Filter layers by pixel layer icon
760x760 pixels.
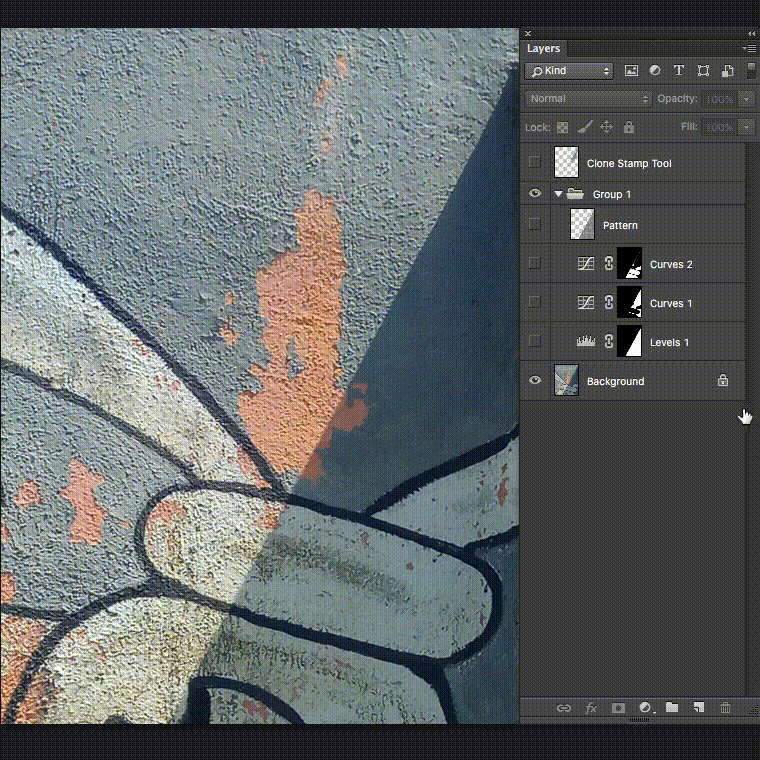pos(631,71)
